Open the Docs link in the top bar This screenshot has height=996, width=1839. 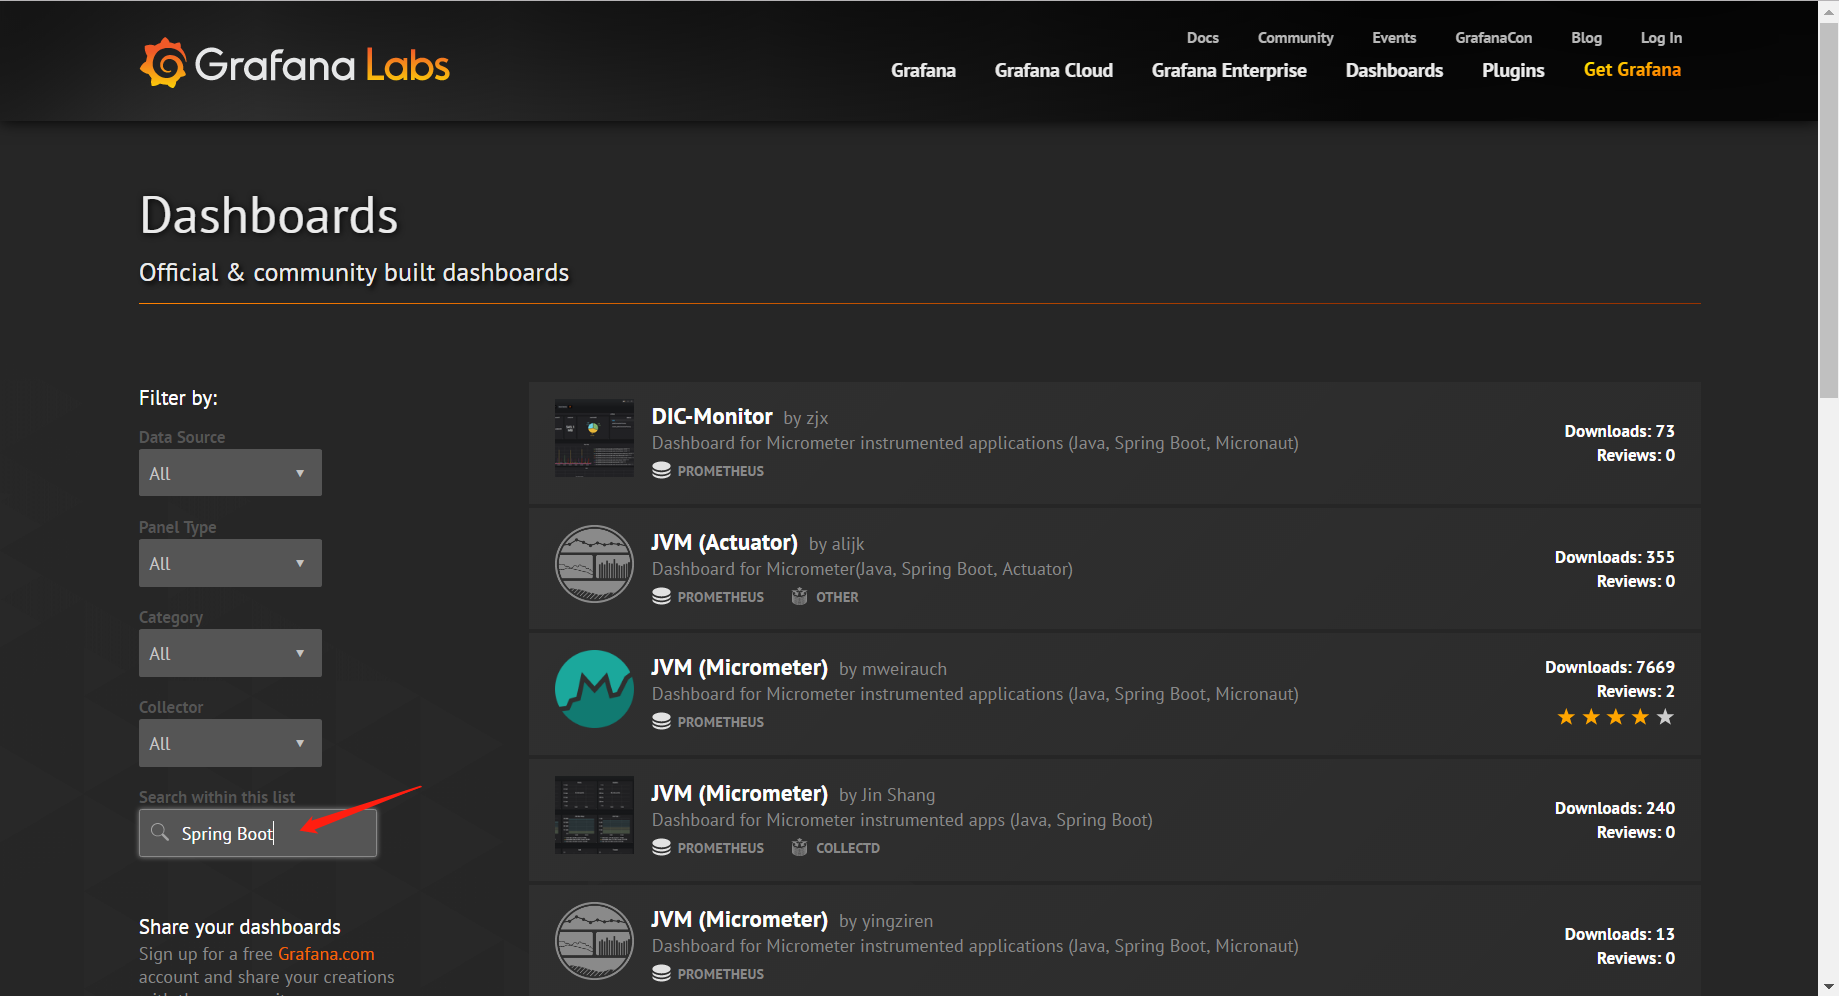[x=1202, y=38]
